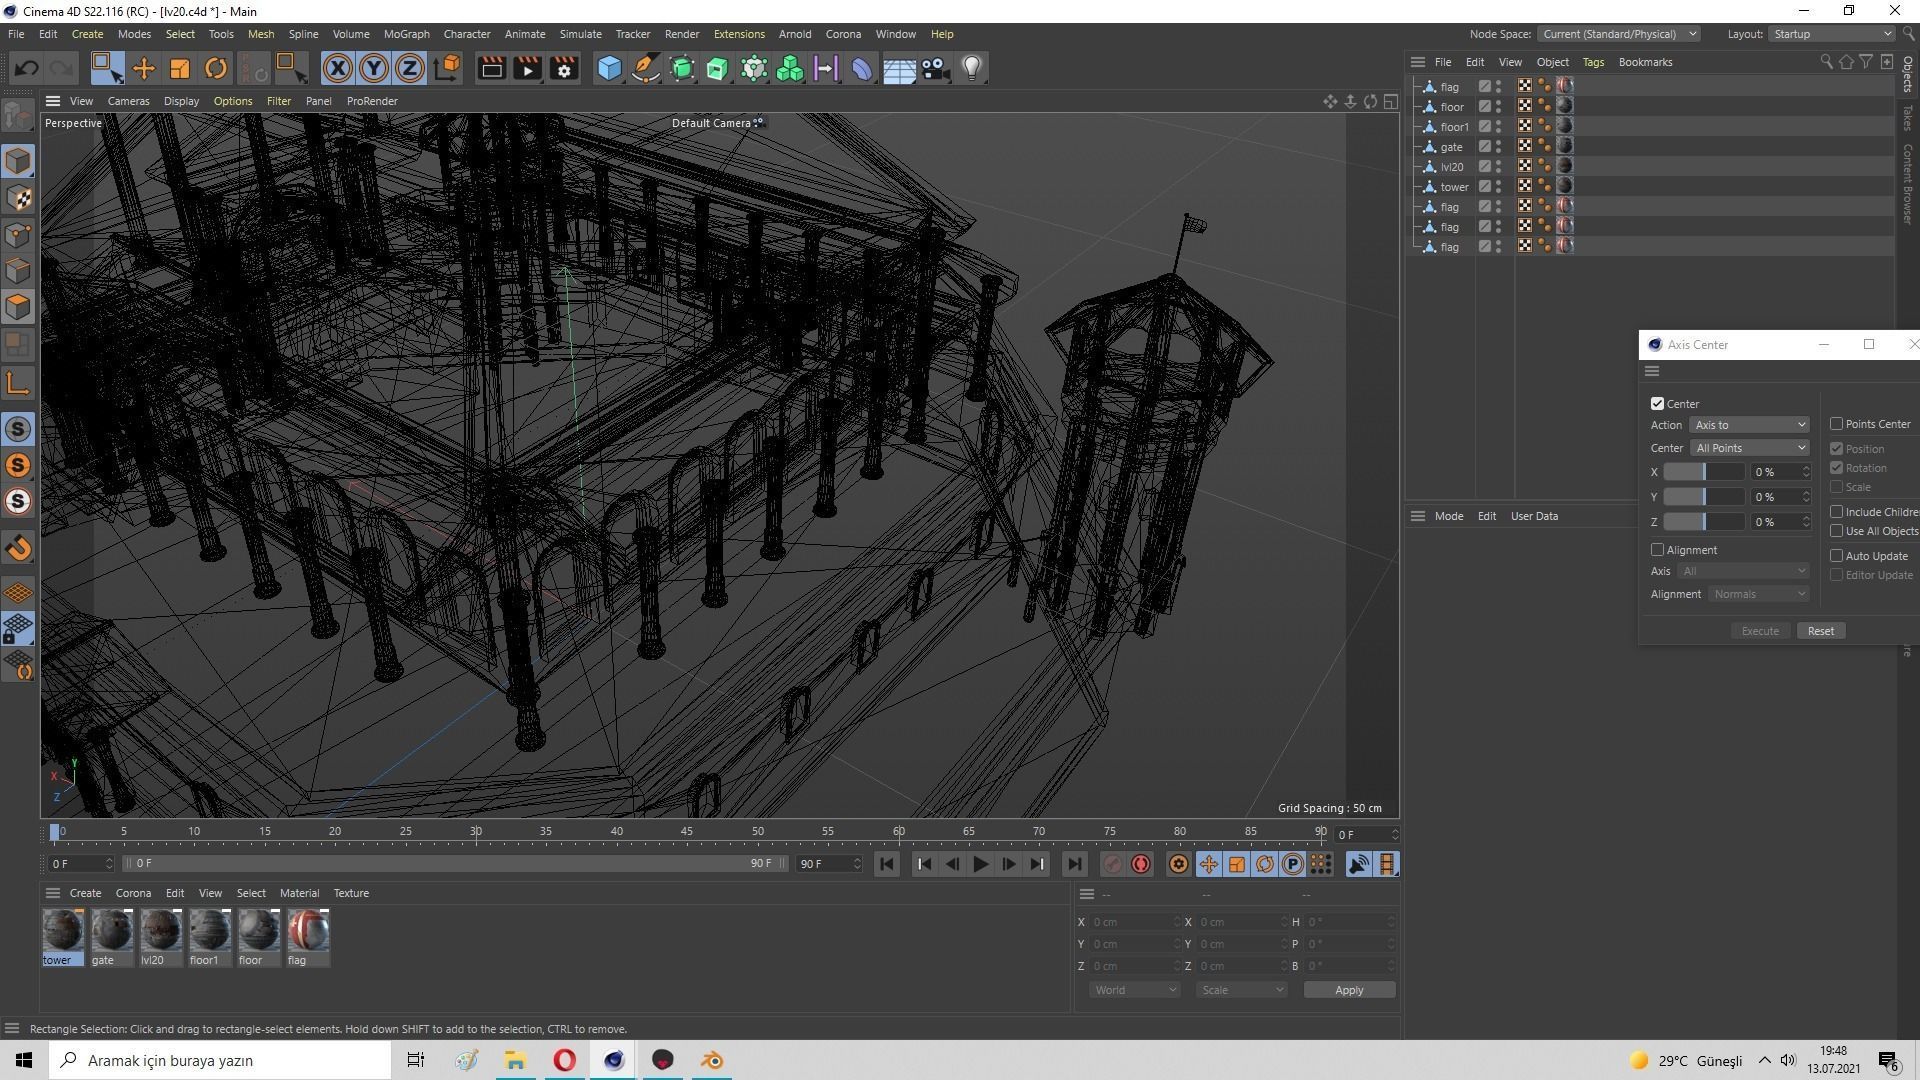Enable Axis mode L icon
The image size is (1920, 1080).
18,383
